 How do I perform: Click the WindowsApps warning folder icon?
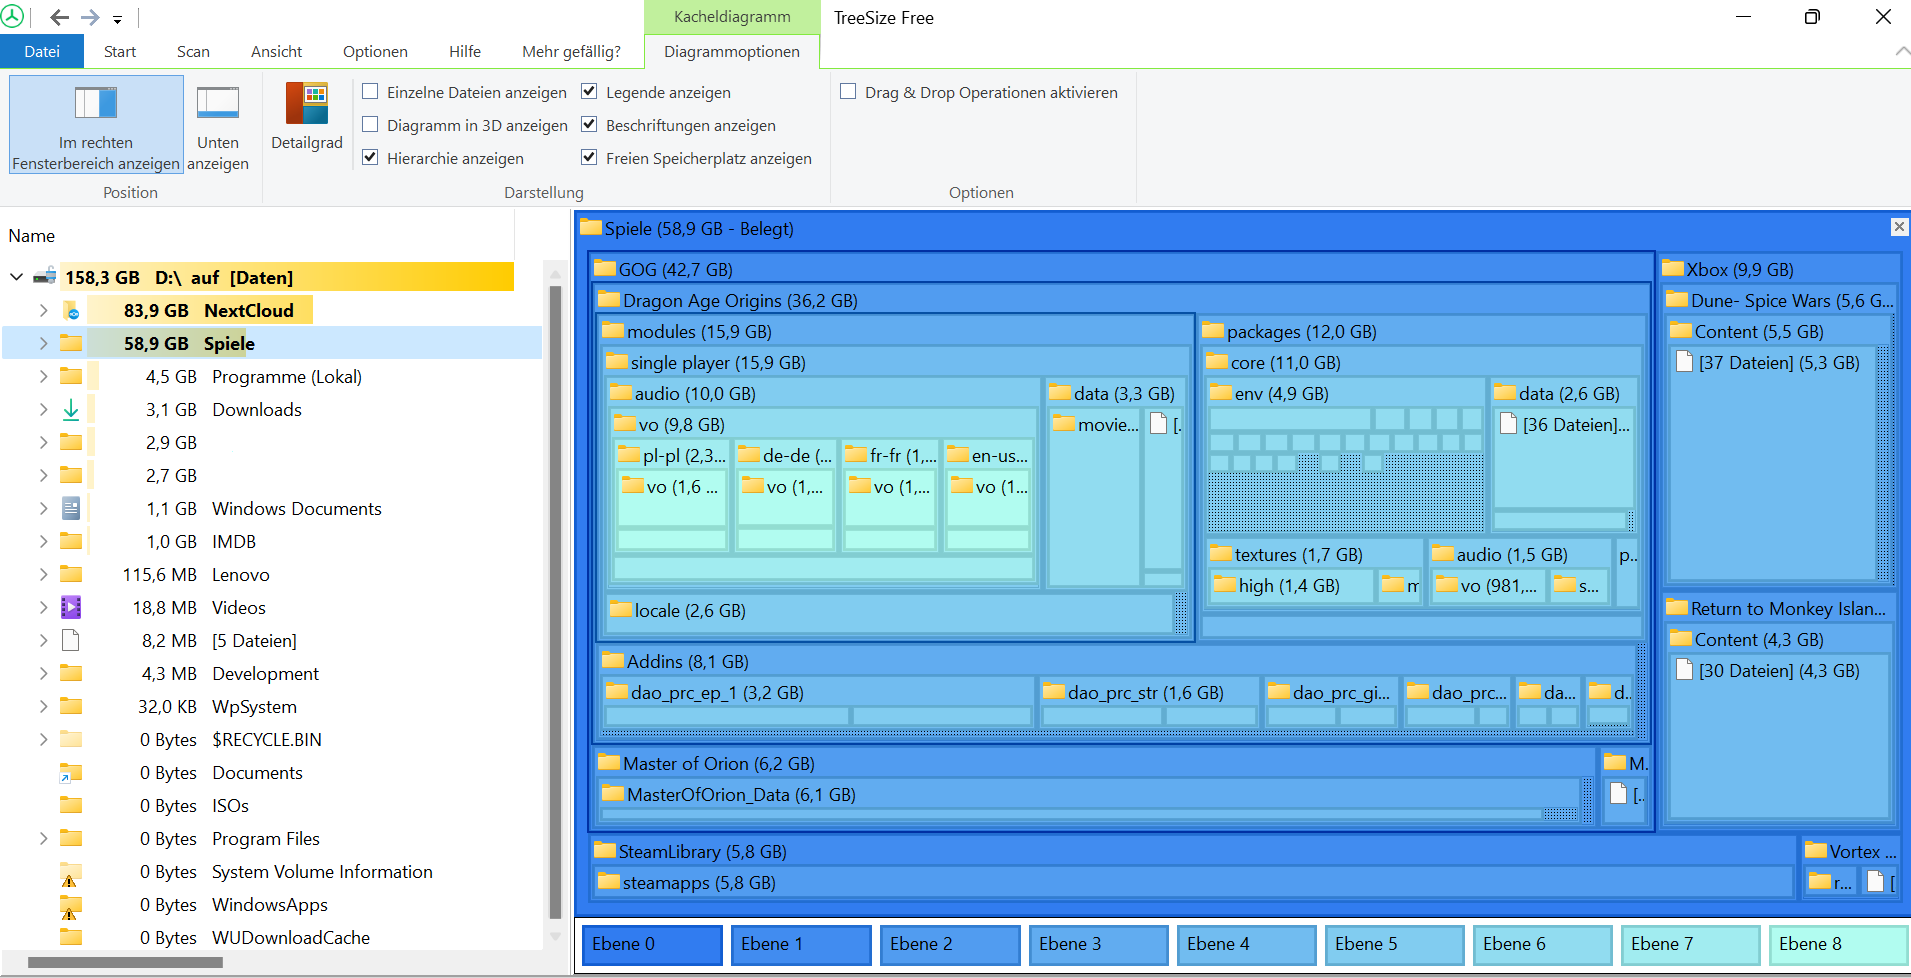(x=71, y=906)
